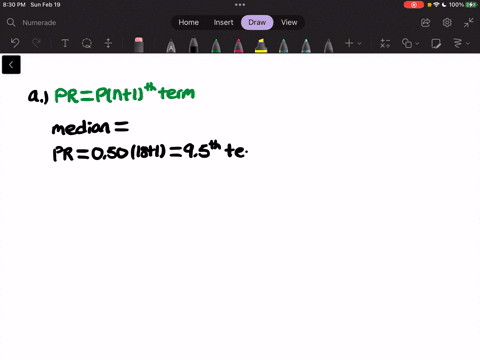Tap the 8:30 PM clock
The height and width of the screenshot is (360, 480).
[14, 5]
